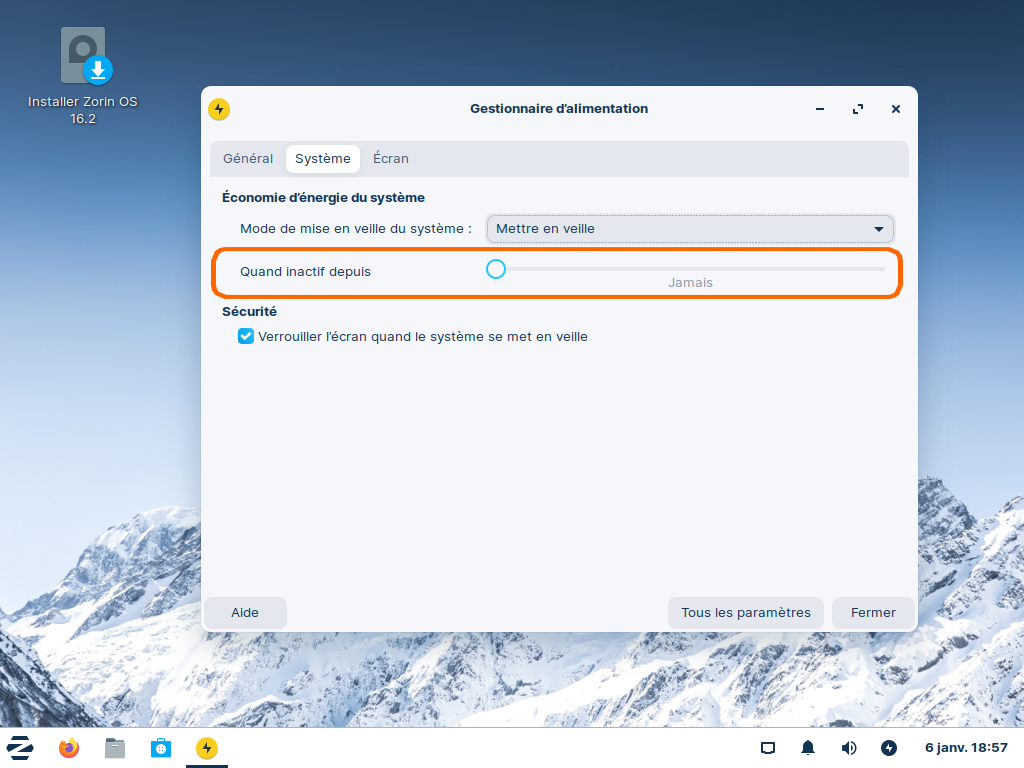The image size is (1024, 768).
Task: Open Tous les paramètres
Action: (x=745, y=613)
